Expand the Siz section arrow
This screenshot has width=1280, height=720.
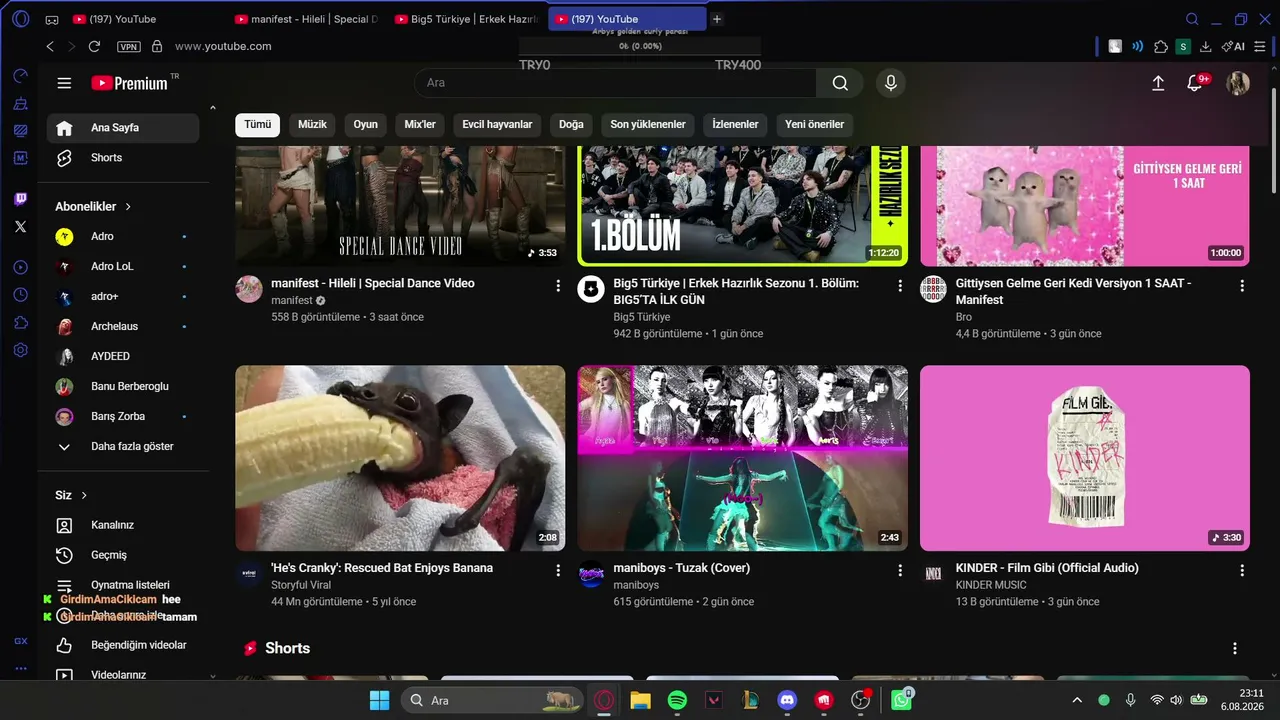[x=84, y=495]
